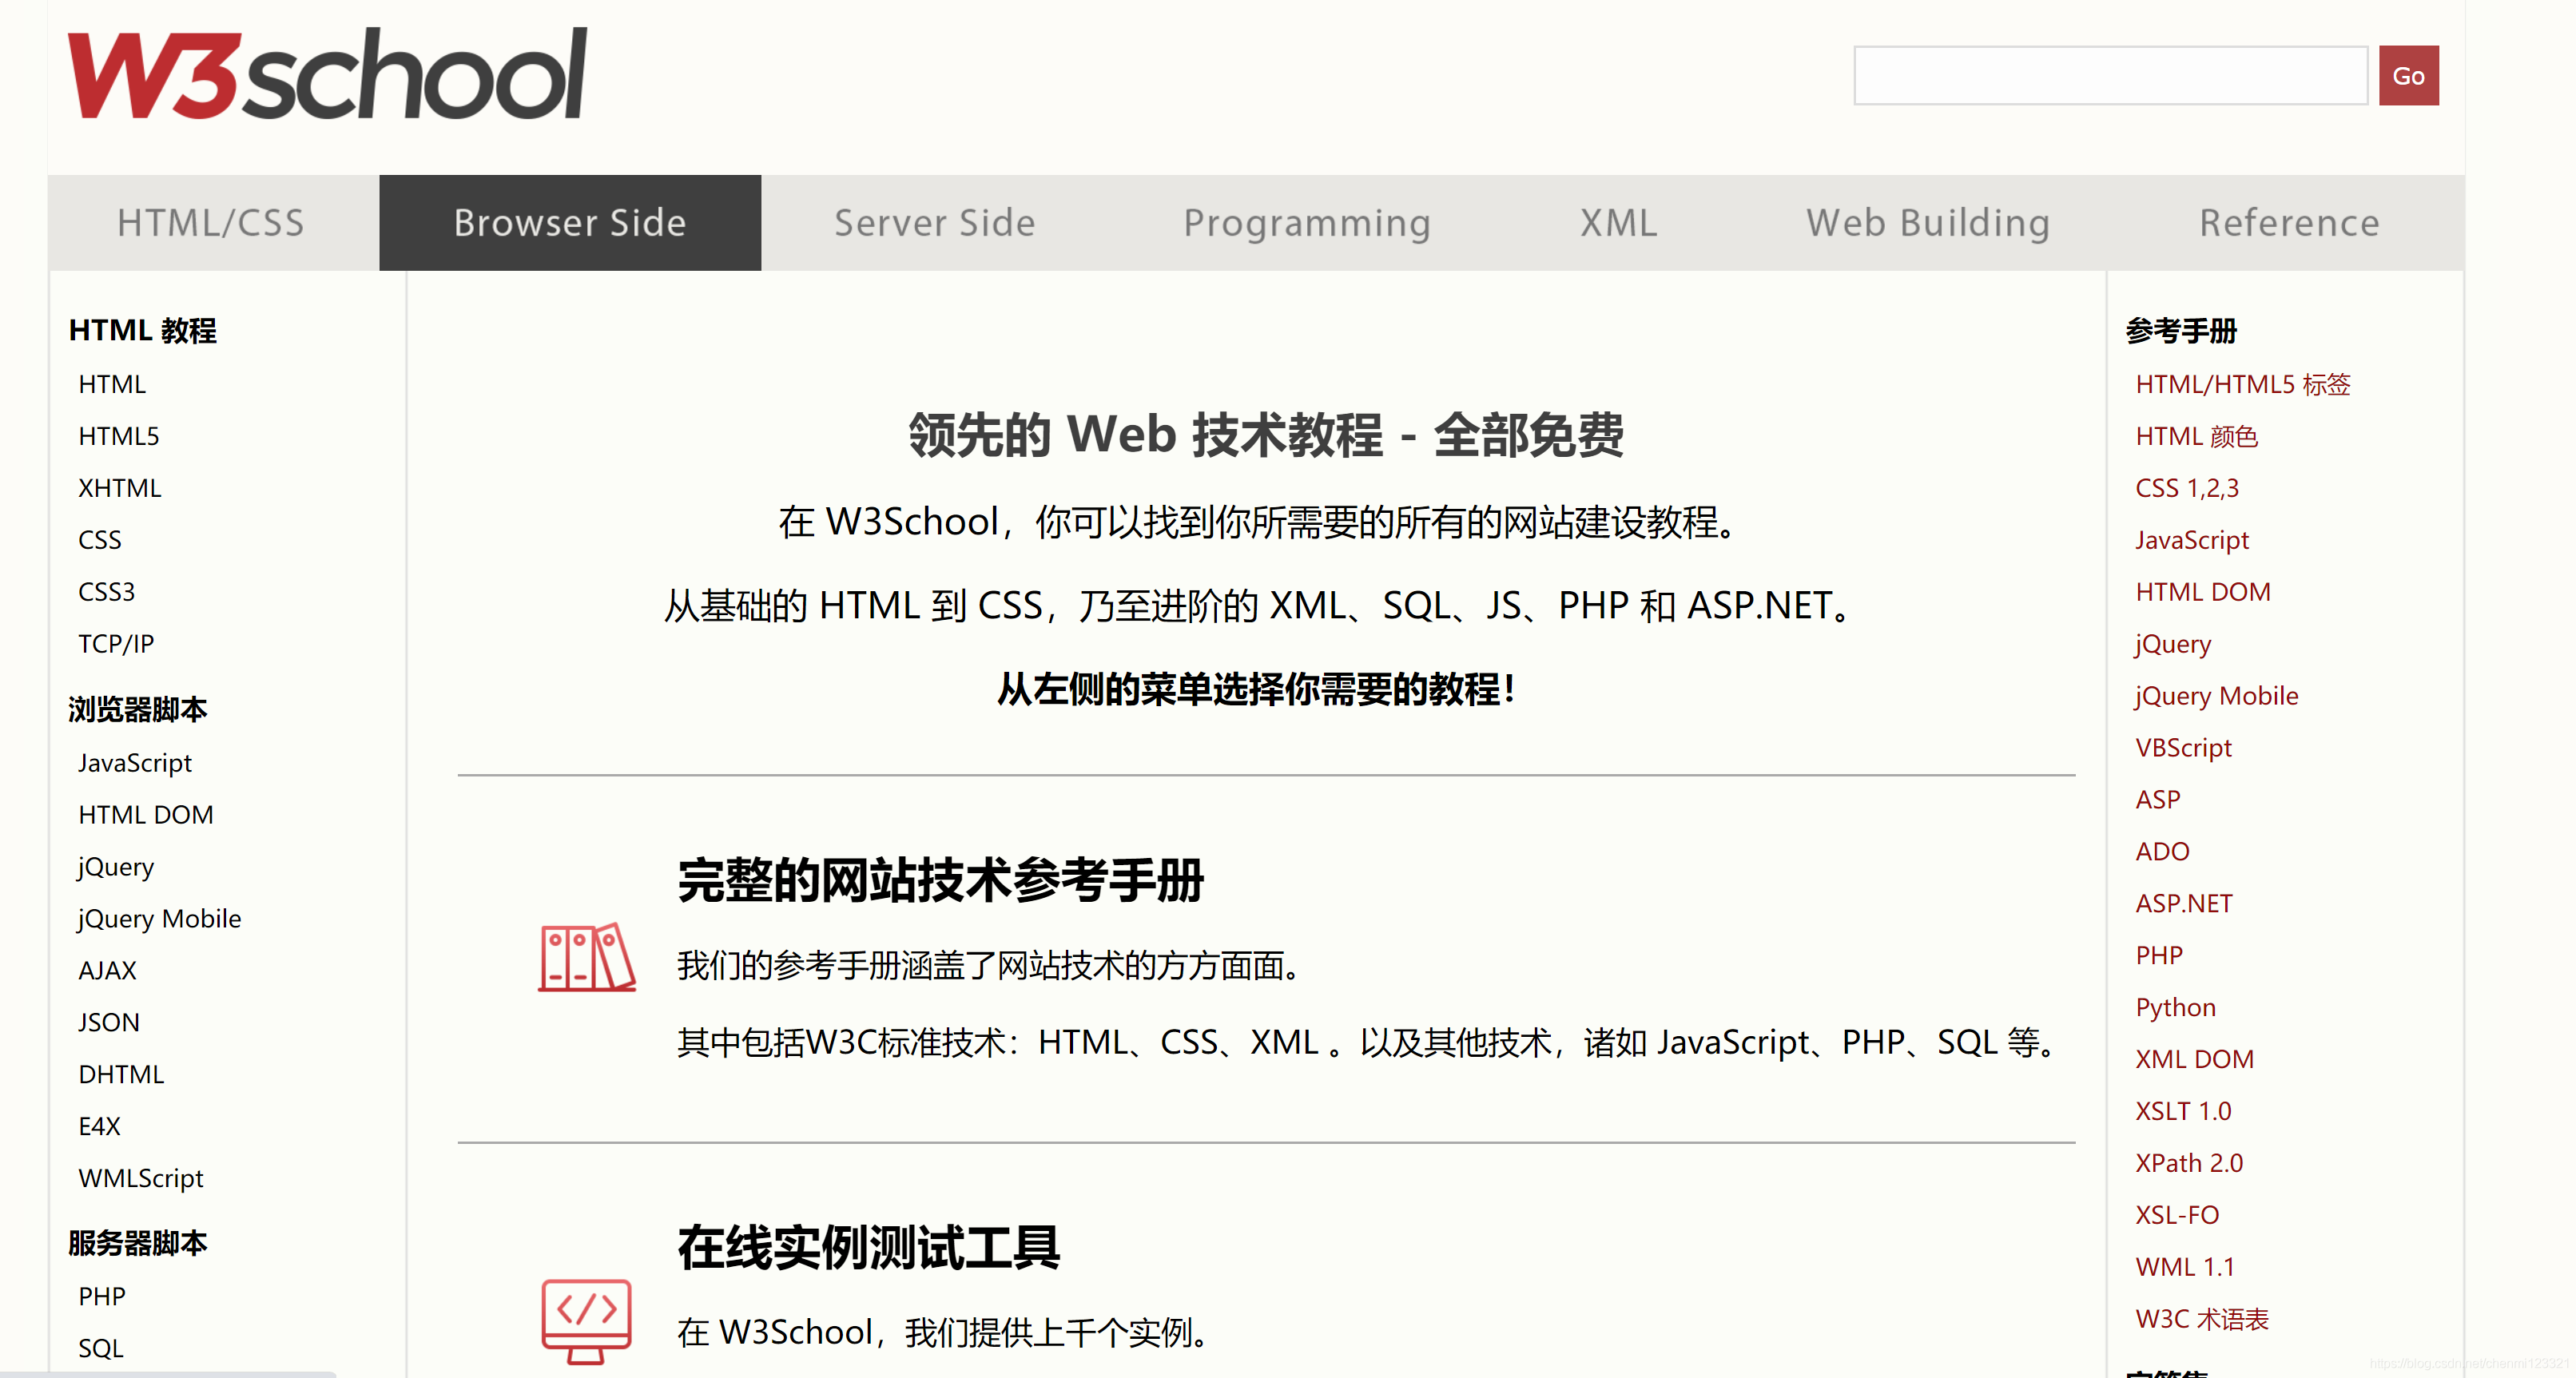Click the W3school logo

pyautogui.click(x=327, y=74)
